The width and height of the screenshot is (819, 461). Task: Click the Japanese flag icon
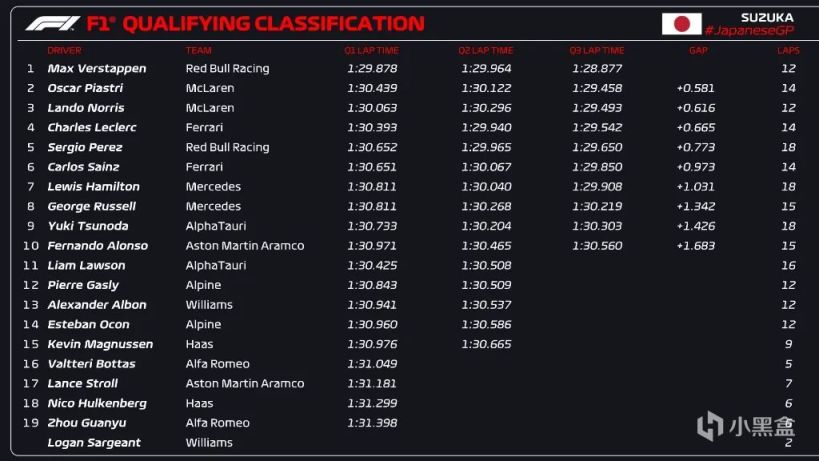tap(681, 24)
